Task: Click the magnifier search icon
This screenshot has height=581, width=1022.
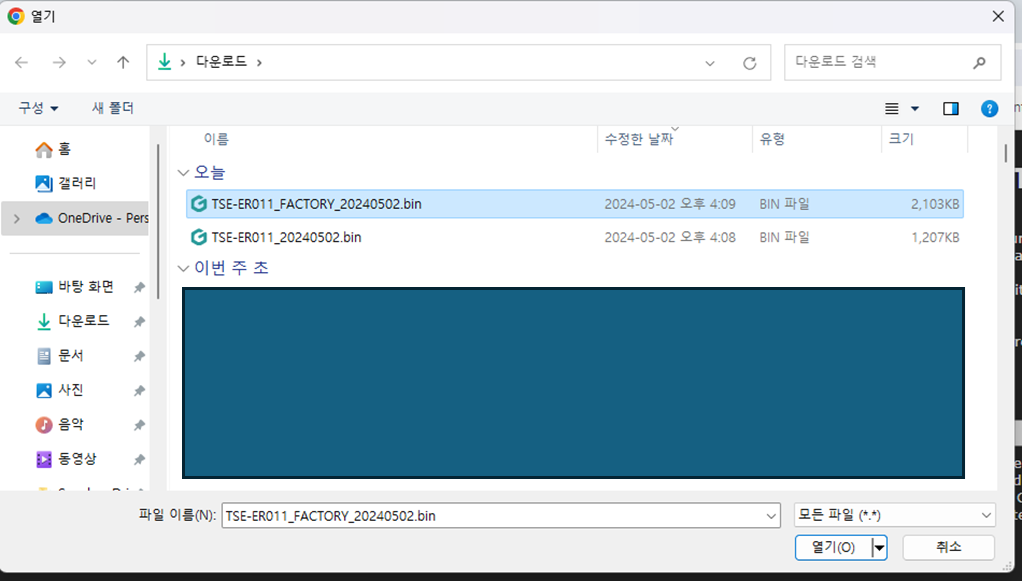Action: [979, 63]
